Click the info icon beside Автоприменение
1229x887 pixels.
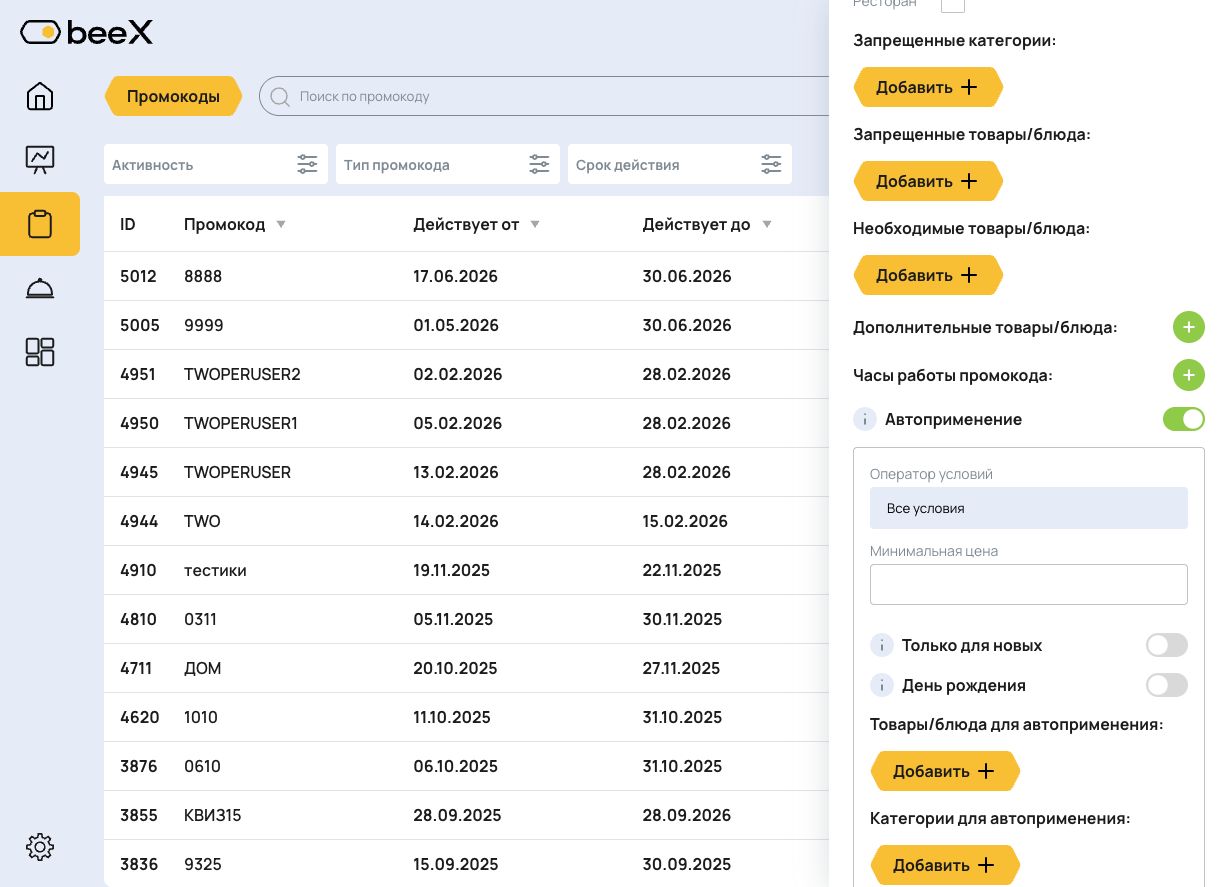[865, 419]
